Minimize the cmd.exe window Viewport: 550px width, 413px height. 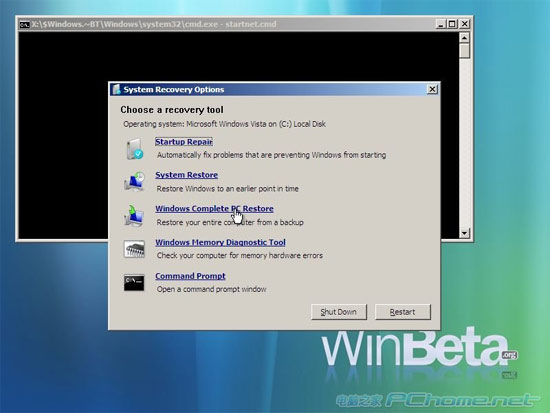tap(441, 24)
